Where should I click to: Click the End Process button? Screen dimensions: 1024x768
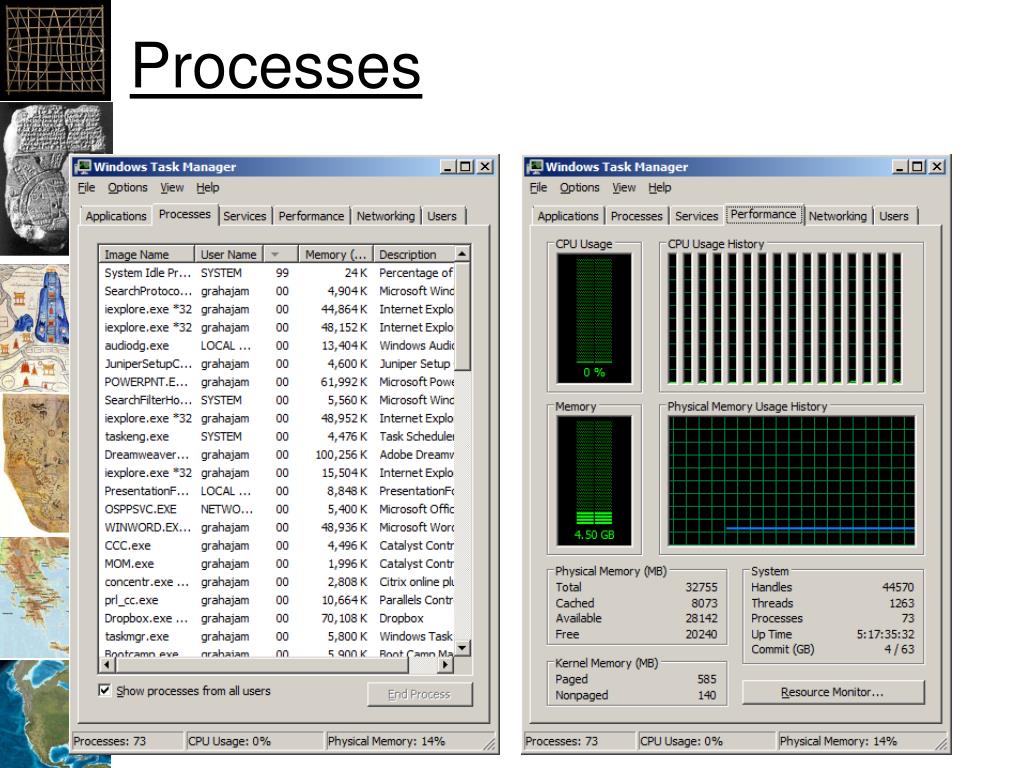point(419,694)
